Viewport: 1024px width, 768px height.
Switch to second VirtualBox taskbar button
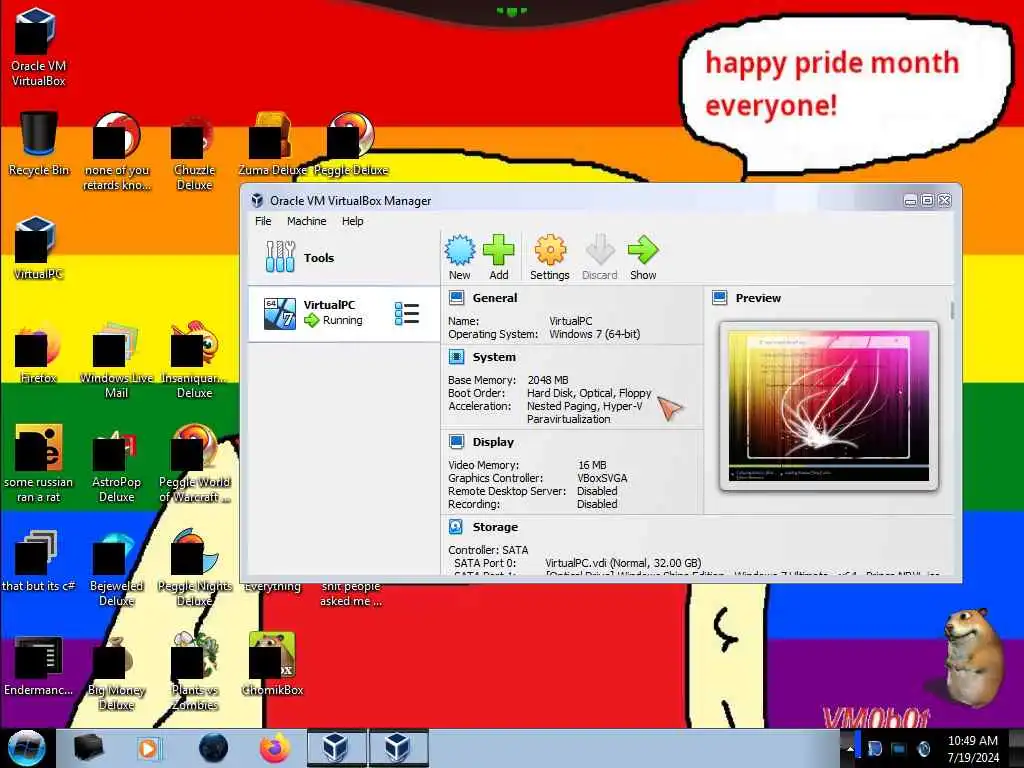pos(398,748)
